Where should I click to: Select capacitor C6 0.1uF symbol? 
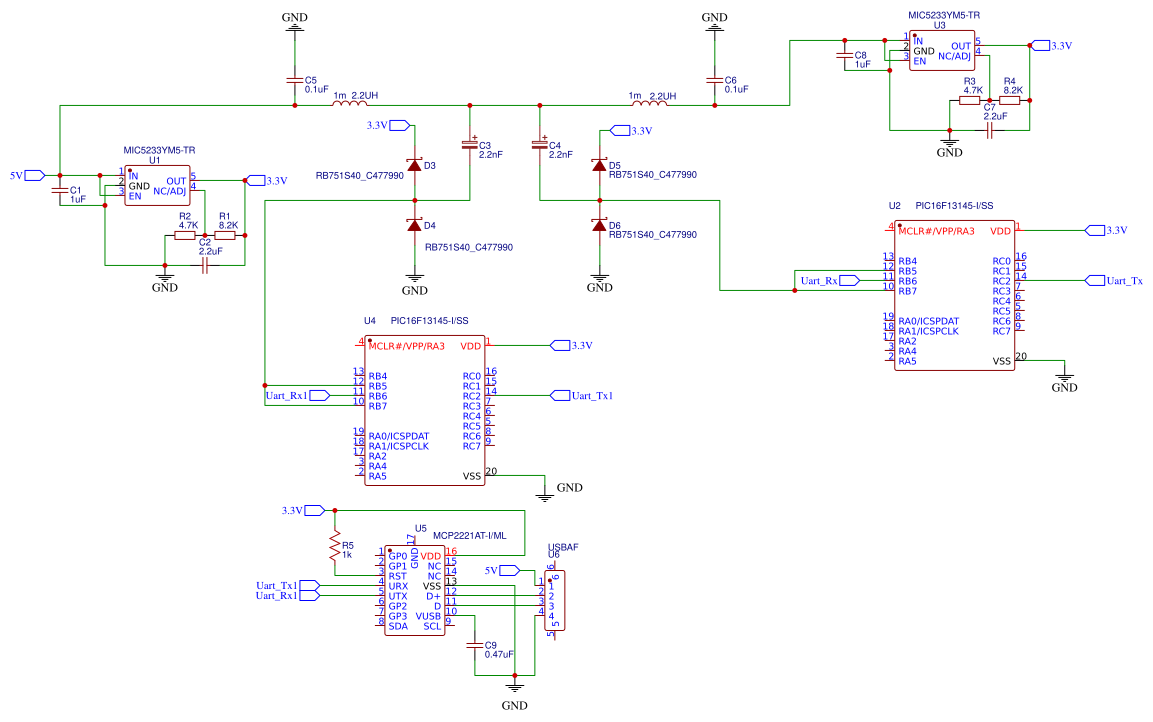[x=715, y=79]
